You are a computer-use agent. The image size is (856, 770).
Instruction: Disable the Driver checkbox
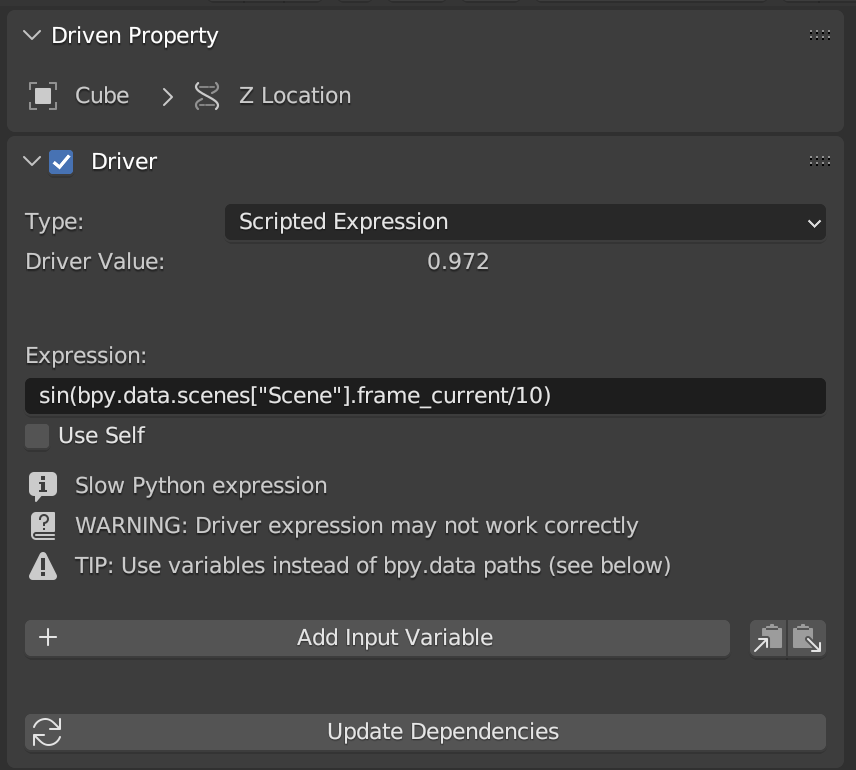pos(62,162)
